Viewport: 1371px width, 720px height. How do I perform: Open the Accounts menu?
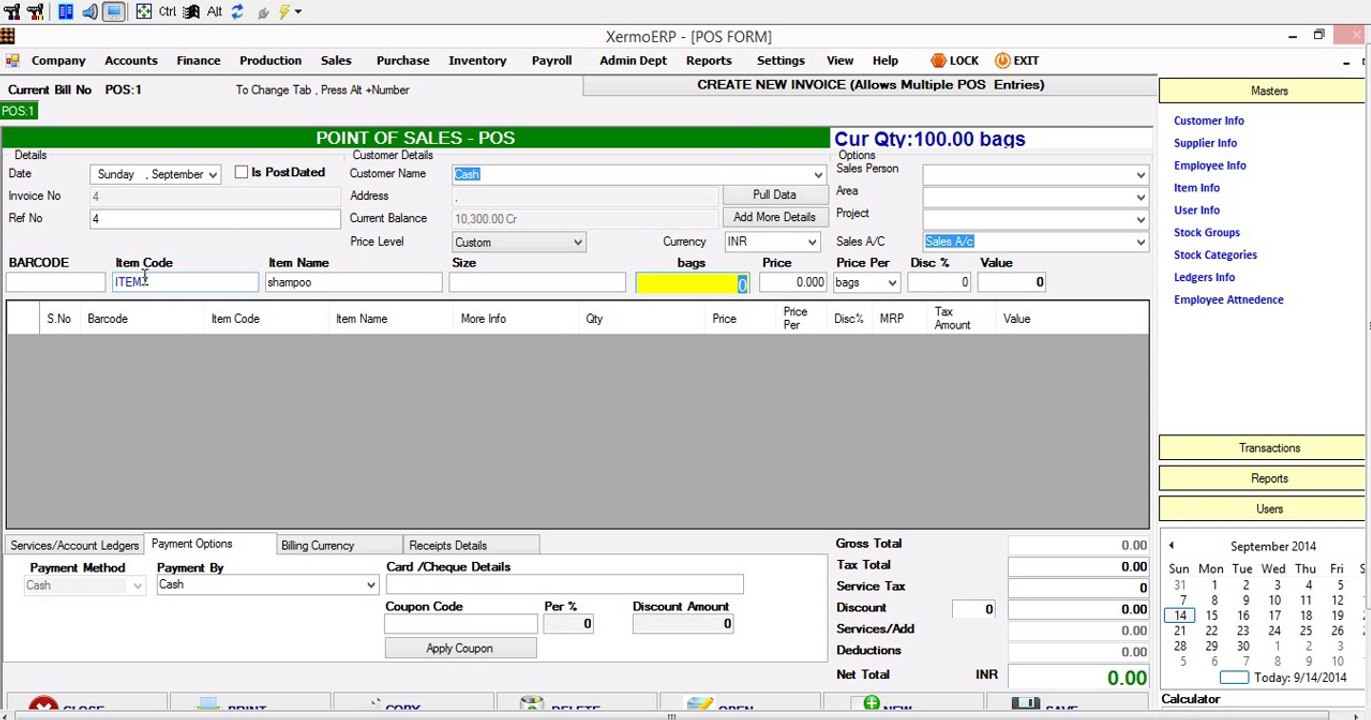(x=131, y=61)
